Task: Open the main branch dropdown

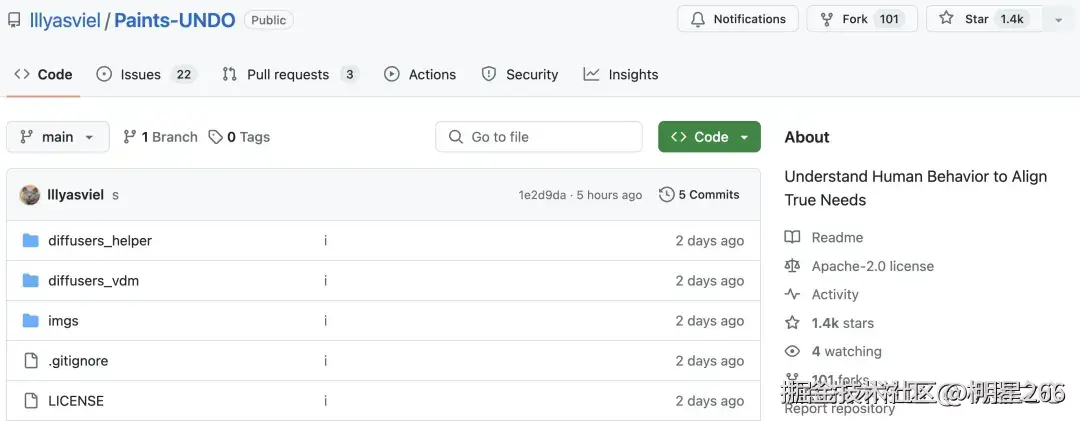Action: (57, 137)
